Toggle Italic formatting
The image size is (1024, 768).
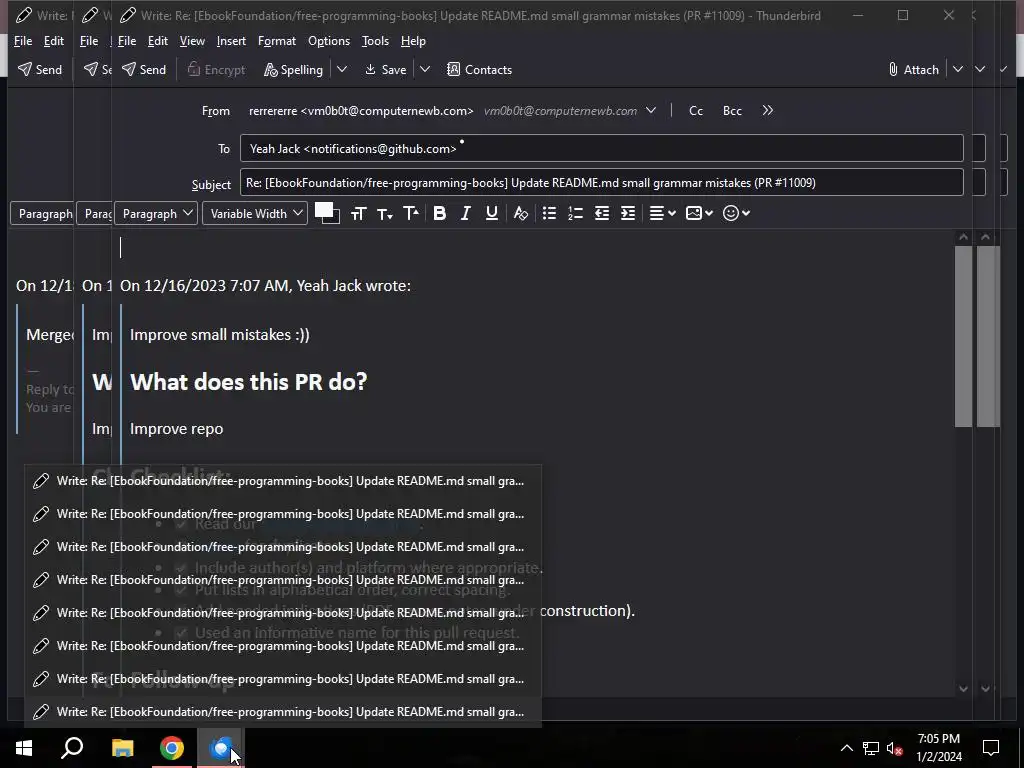point(466,214)
